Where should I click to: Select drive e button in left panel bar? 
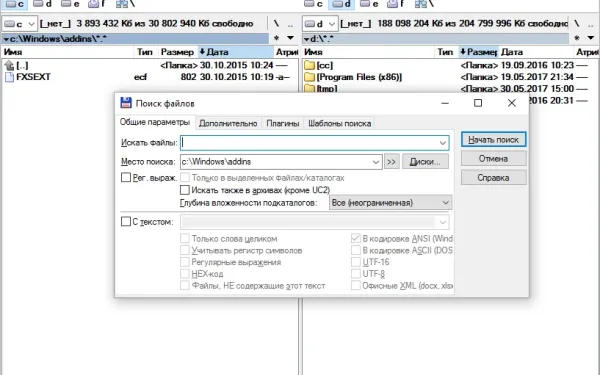click(70, 4)
